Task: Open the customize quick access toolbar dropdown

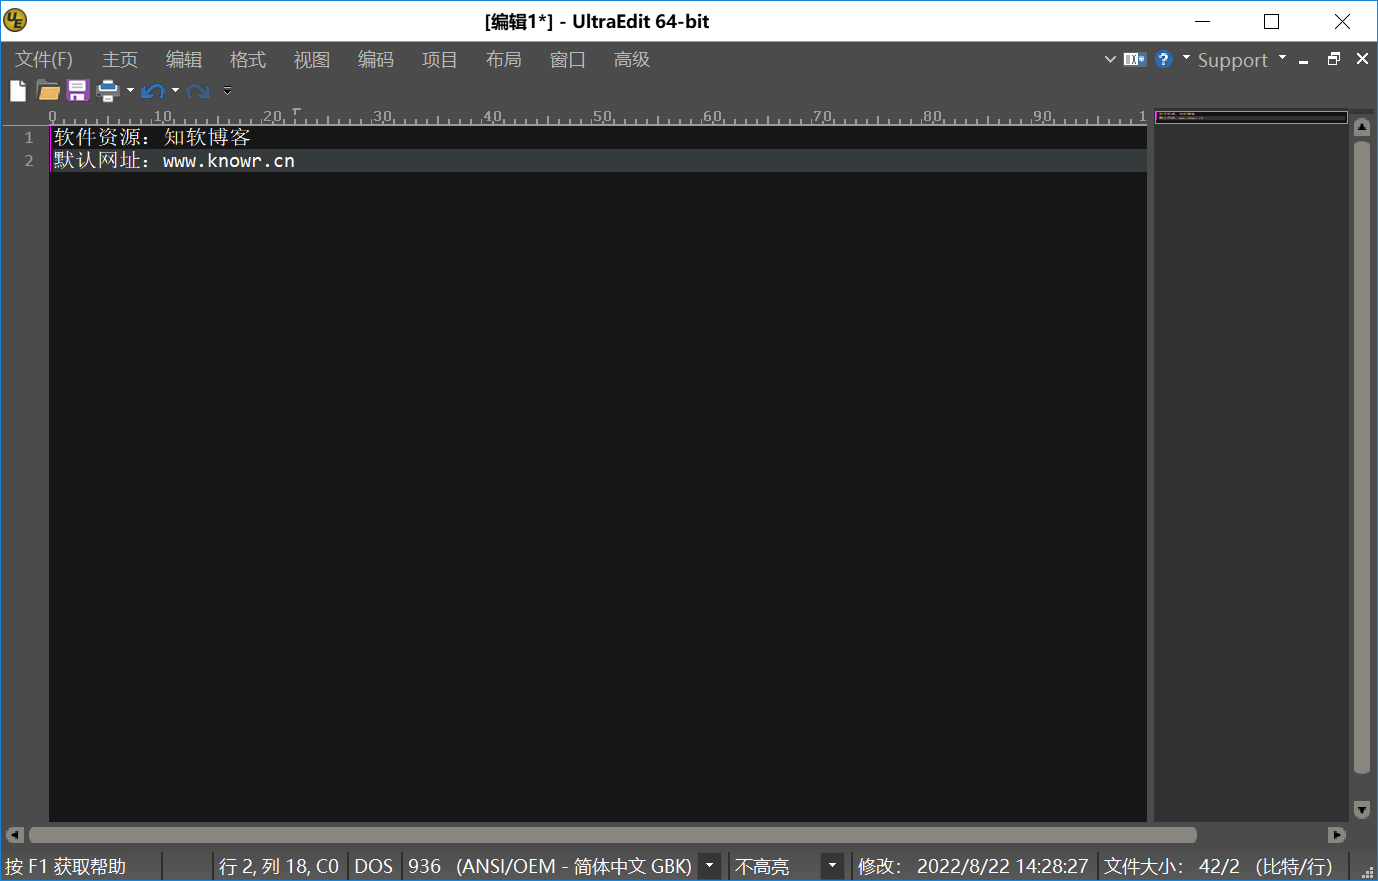Action: pos(227,91)
